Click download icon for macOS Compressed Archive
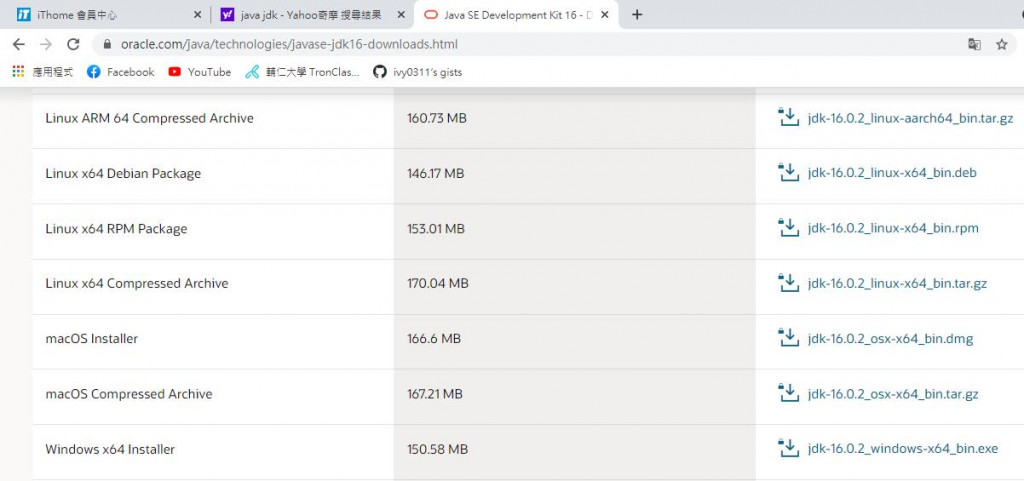This screenshot has width=1024, height=481. pyautogui.click(x=789, y=393)
